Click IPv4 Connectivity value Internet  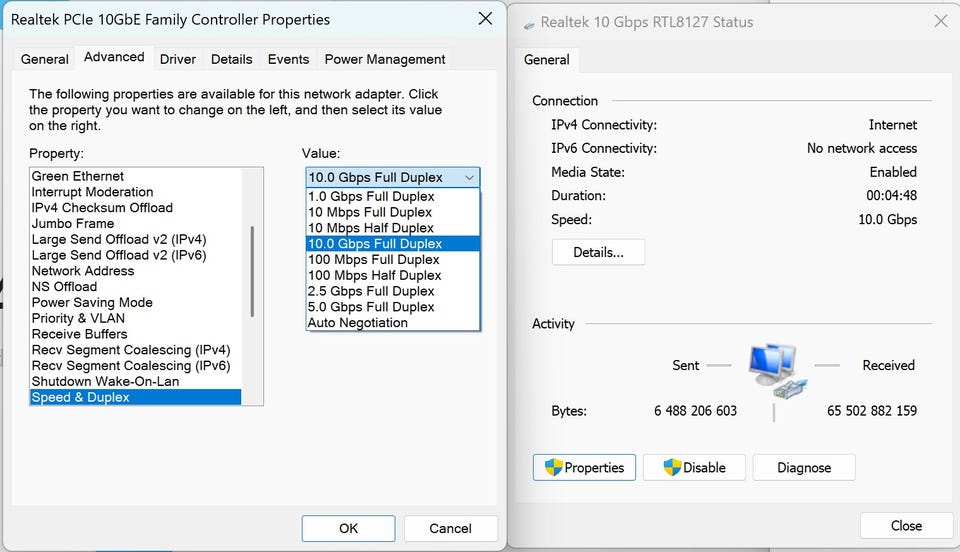coord(893,125)
